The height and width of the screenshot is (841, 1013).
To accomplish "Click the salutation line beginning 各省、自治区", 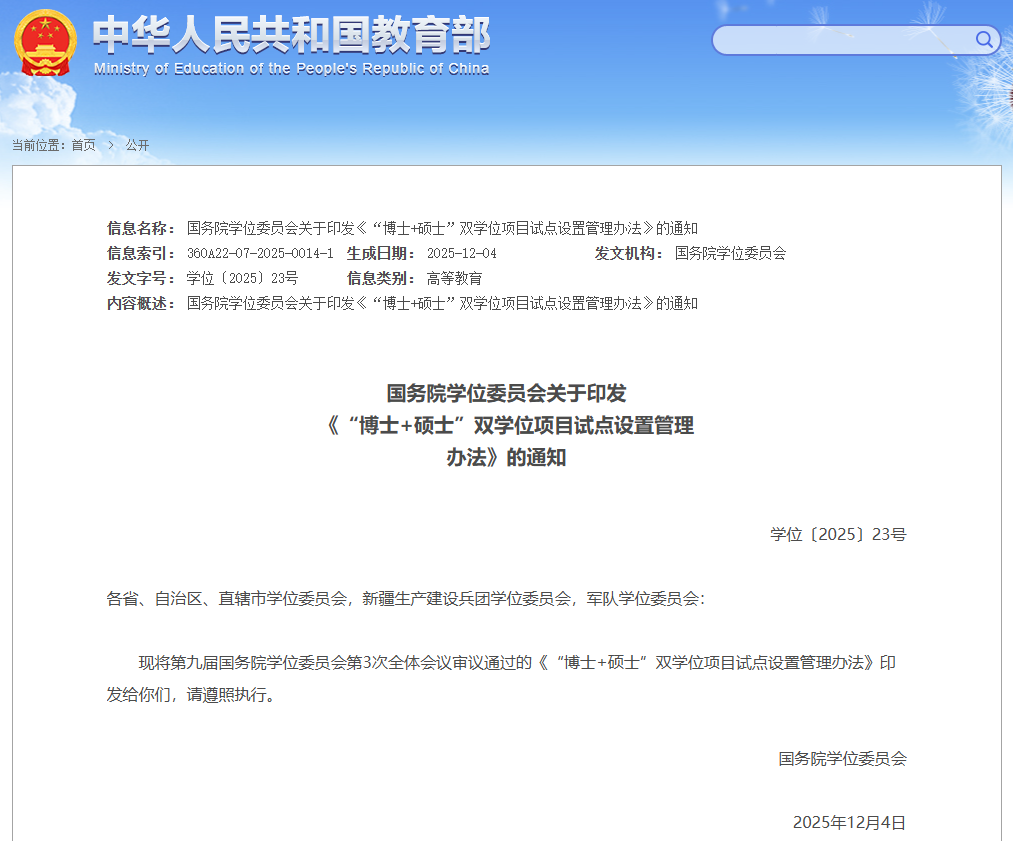I will 405,599.
